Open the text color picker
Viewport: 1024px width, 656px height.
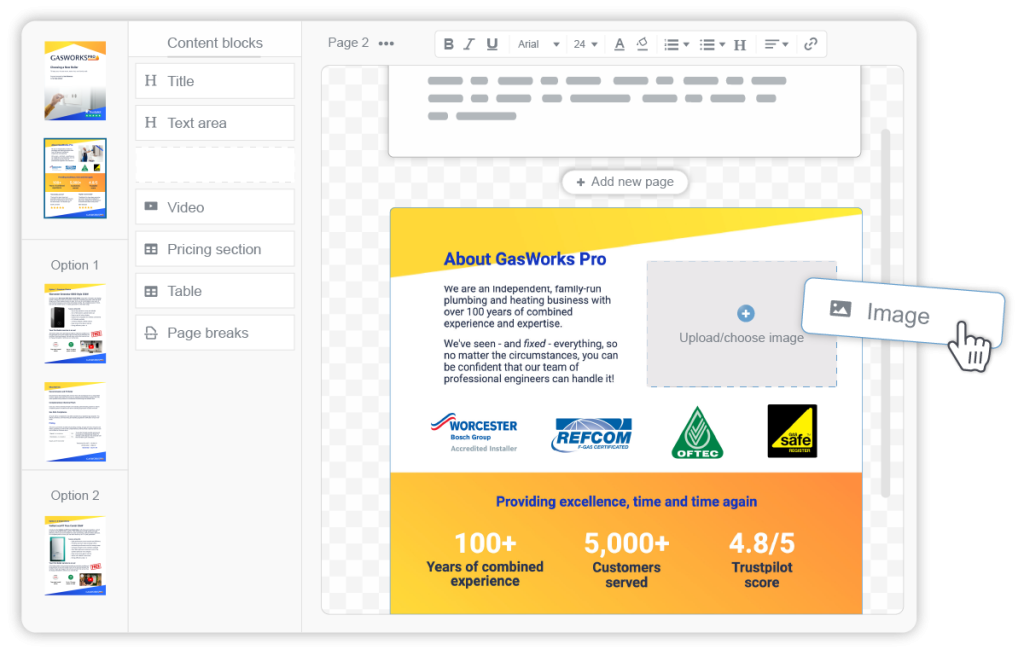click(x=618, y=43)
